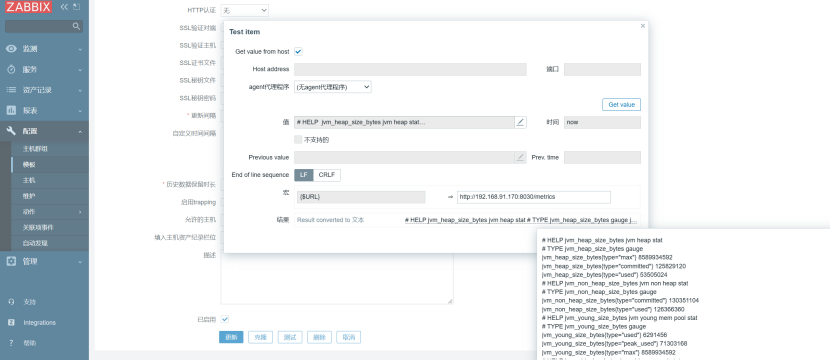Expand the 监测 menu chevron
831x360 pixels.
(80, 49)
